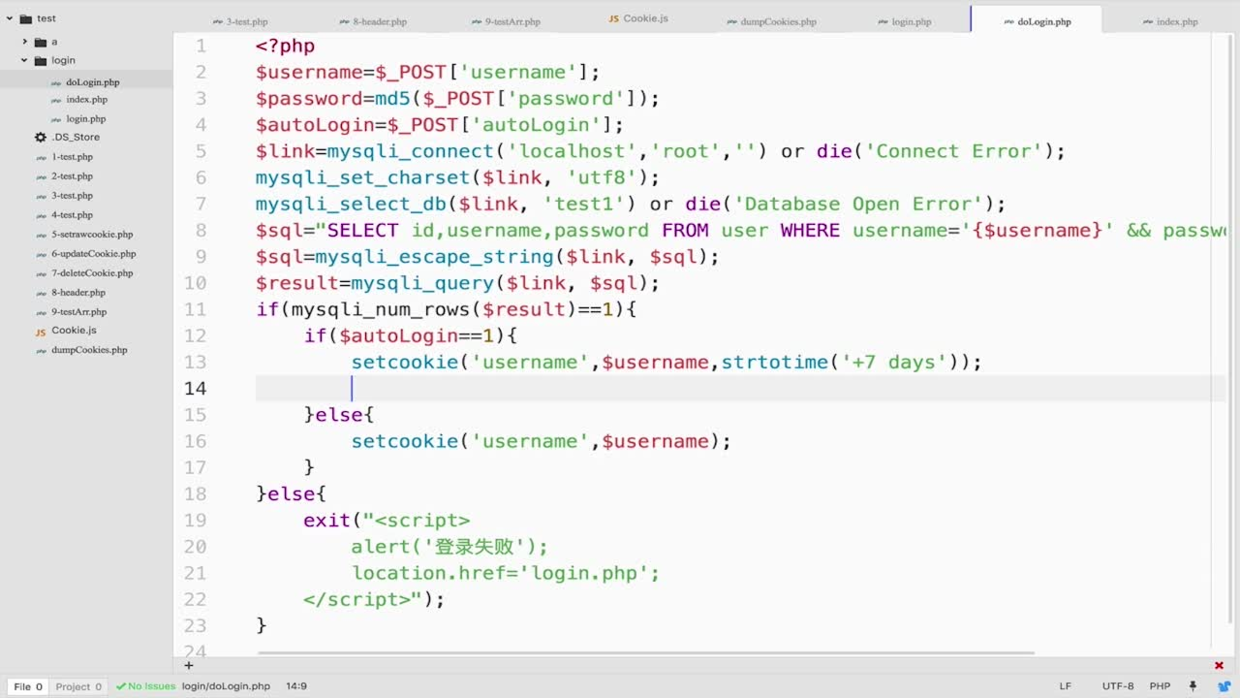
Task: Click the PHP icon on the 3-test.php tab
Action: pyautogui.click(x=218, y=22)
